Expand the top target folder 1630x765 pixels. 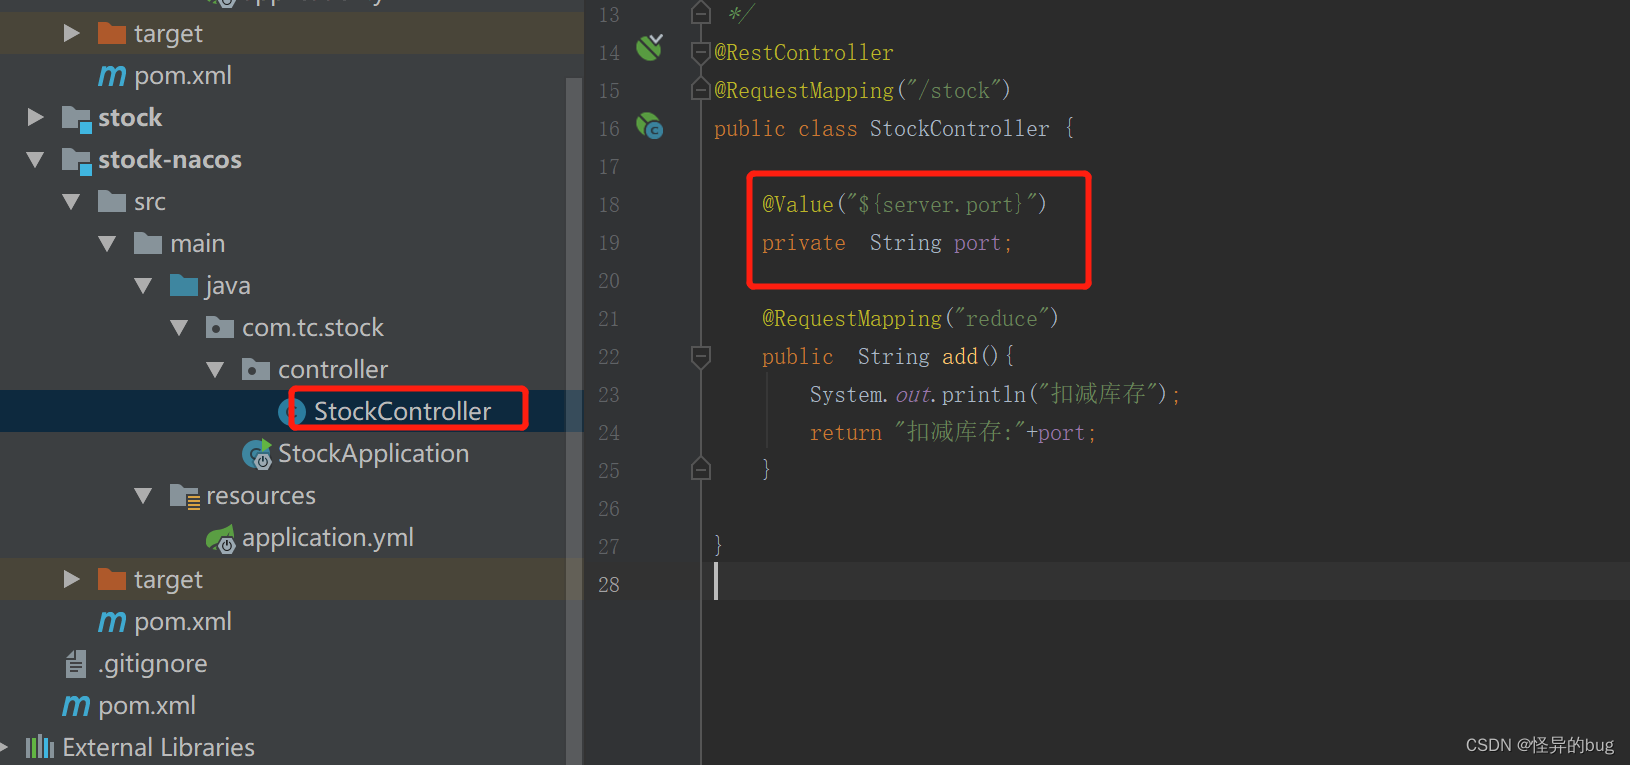click(x=71, y=33)
